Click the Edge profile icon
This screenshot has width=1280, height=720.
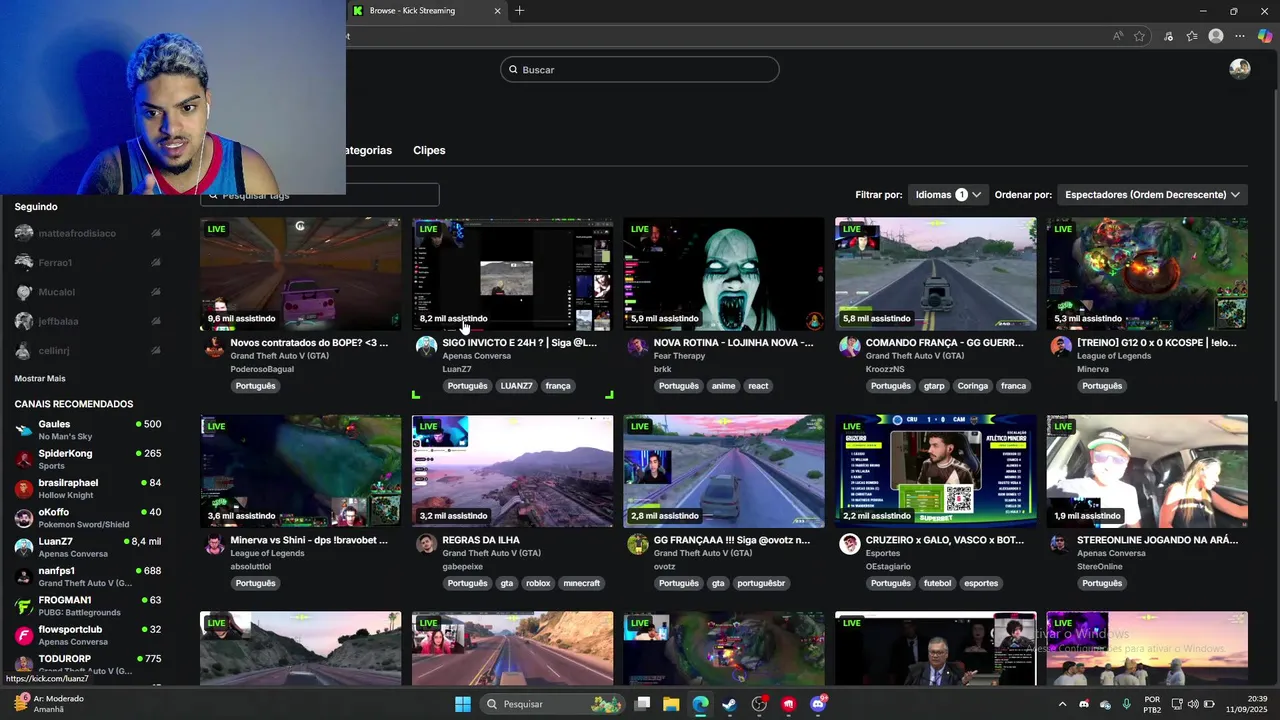[x=1216, y=36]
